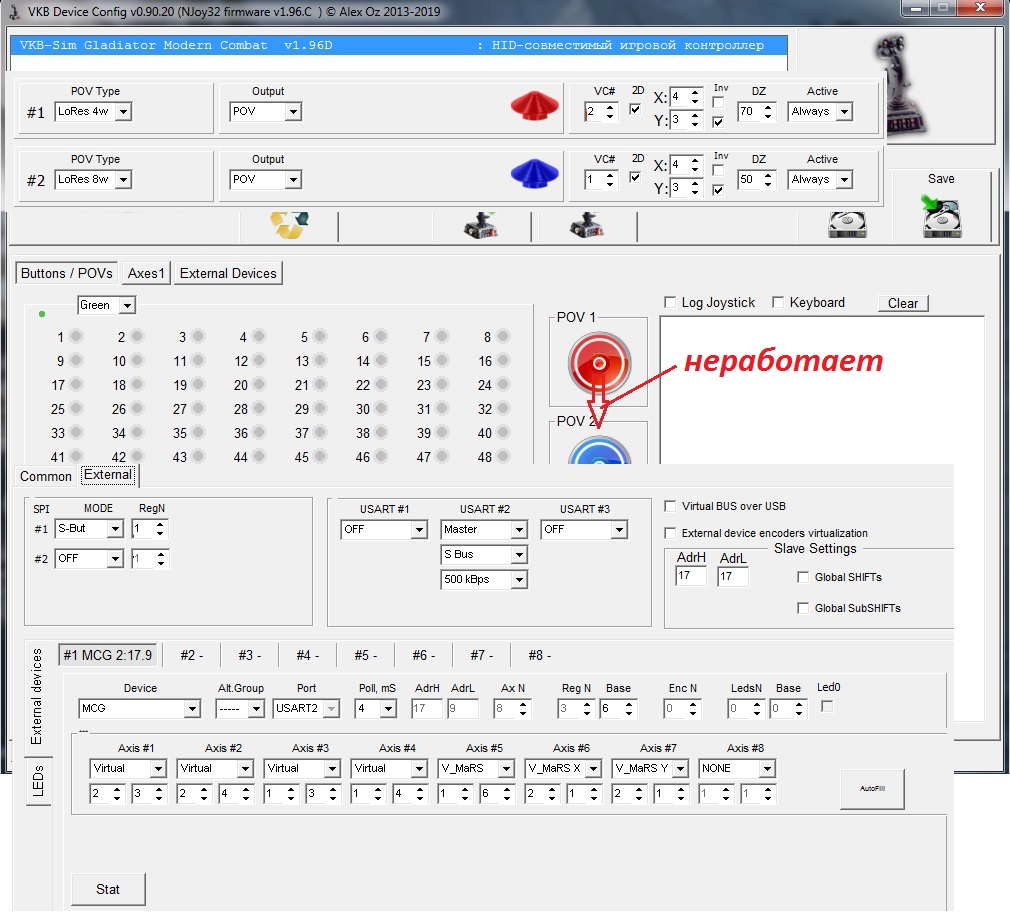
Task: Click the AutoFill button
Action: [x=872, y=788]
